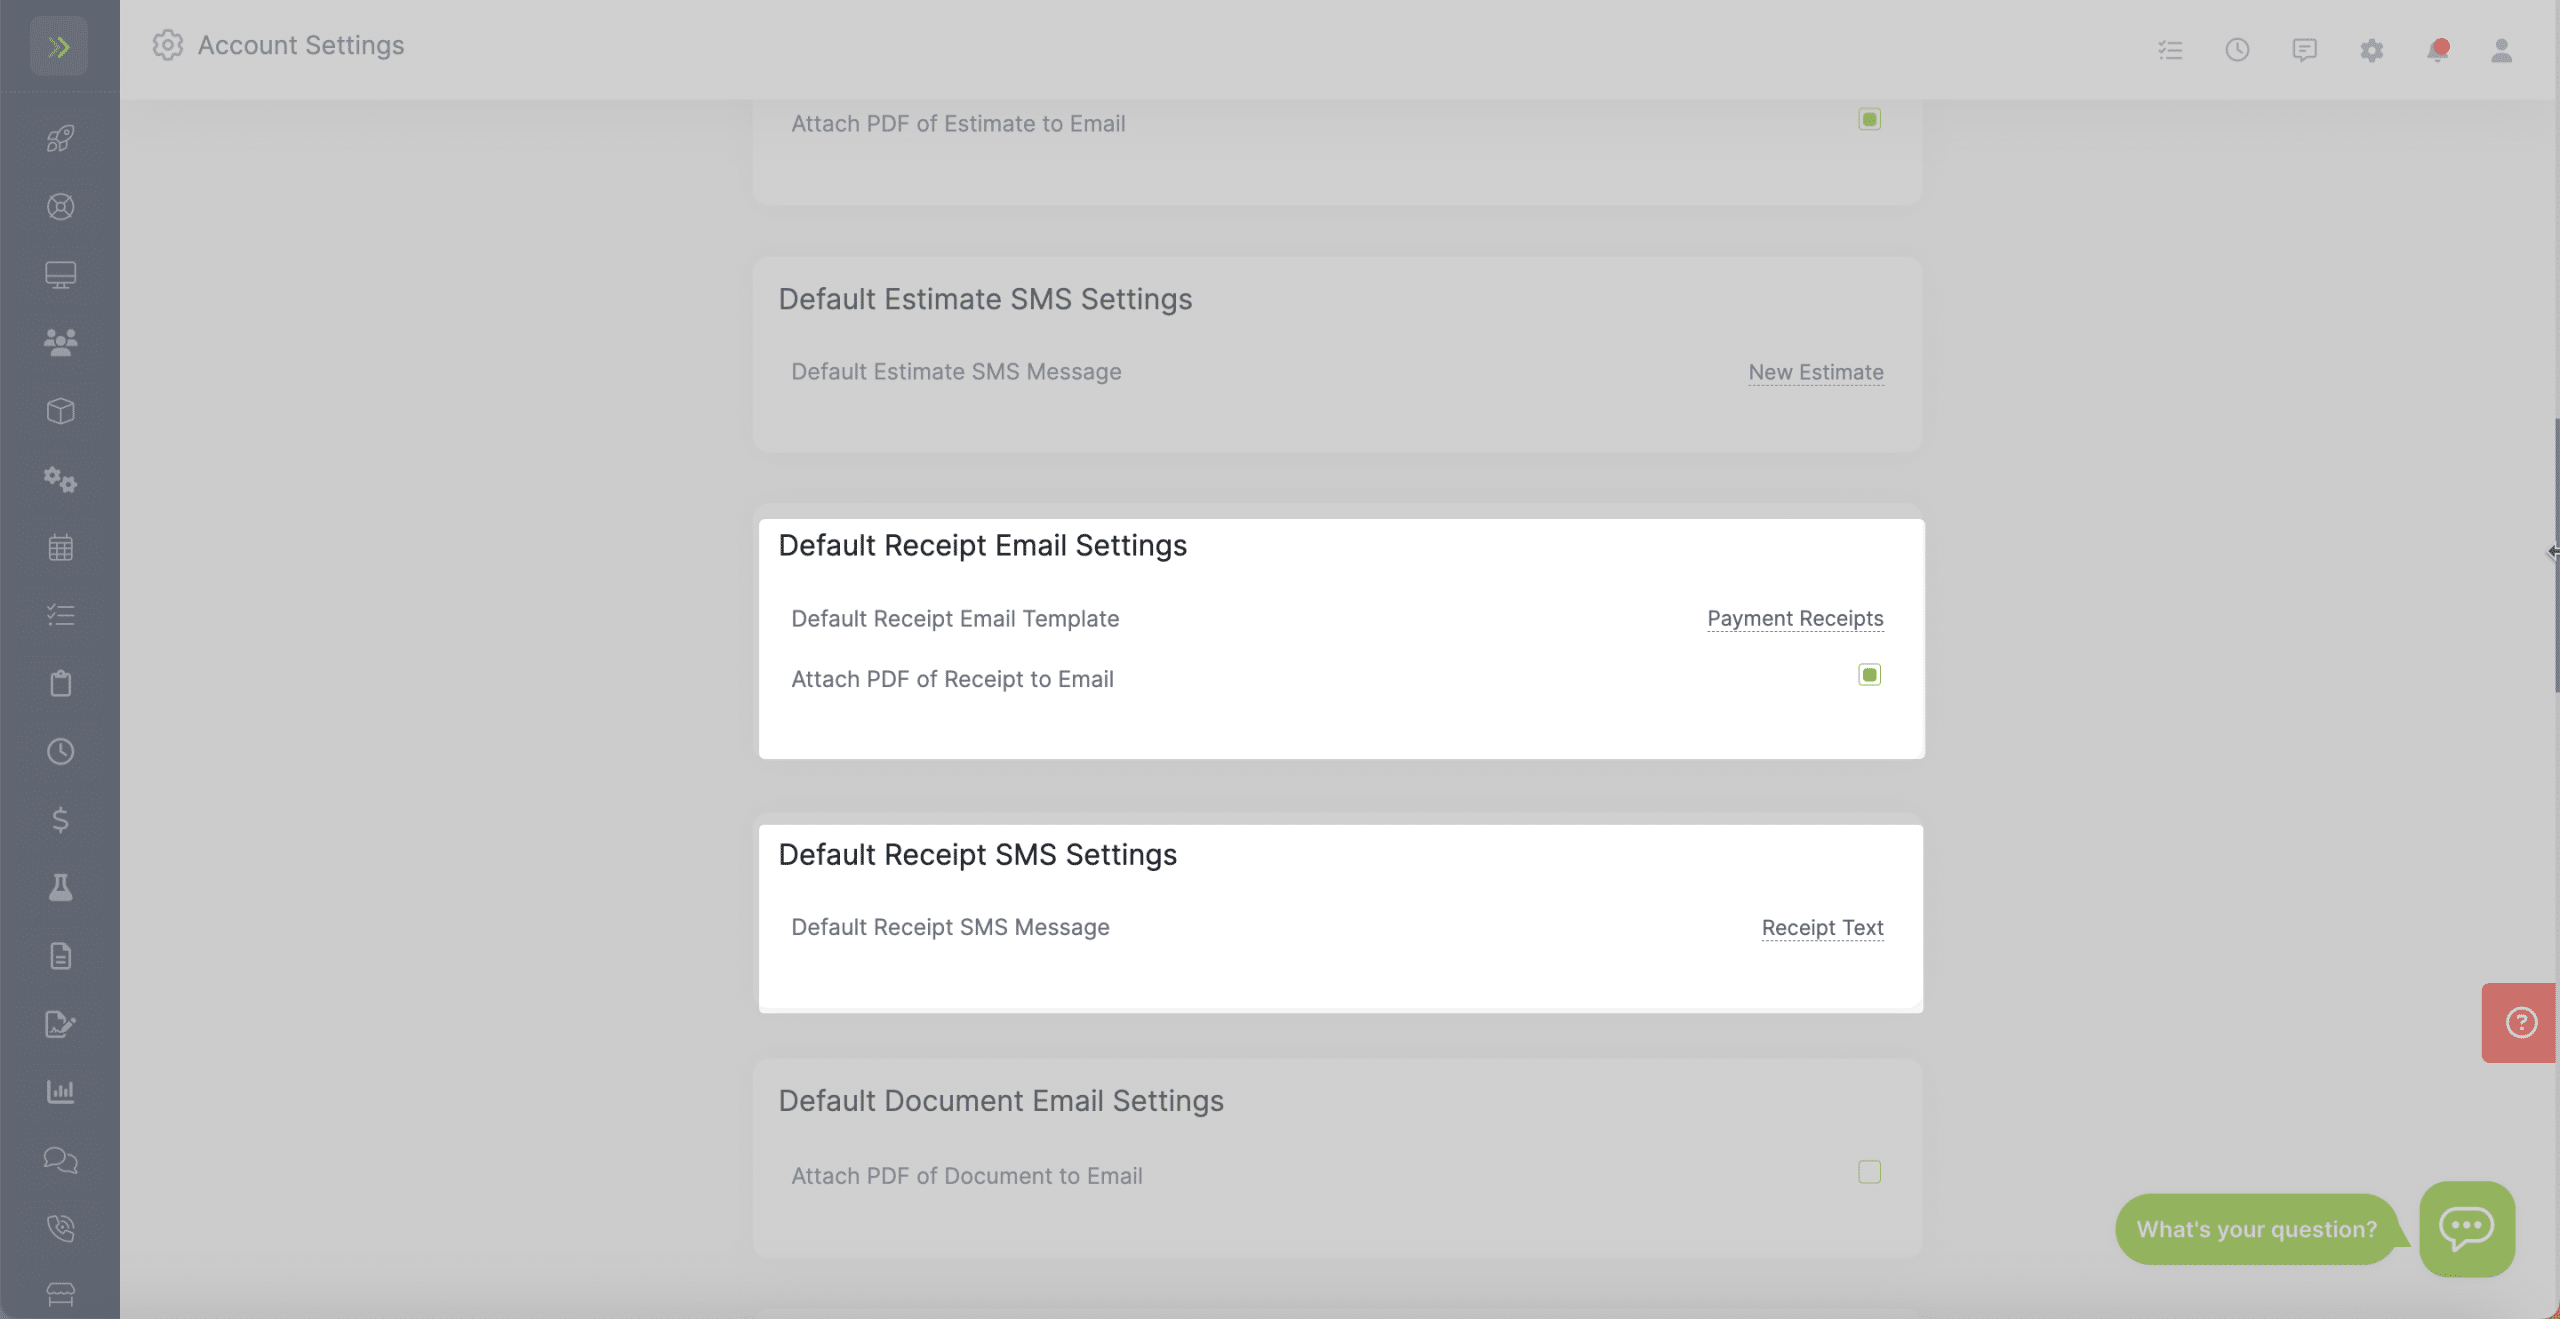Image resolution: width=2560 pixels, height=1319 pixels.
Task: Open the clock history icon in top bar
Action: click(2237, 50)
